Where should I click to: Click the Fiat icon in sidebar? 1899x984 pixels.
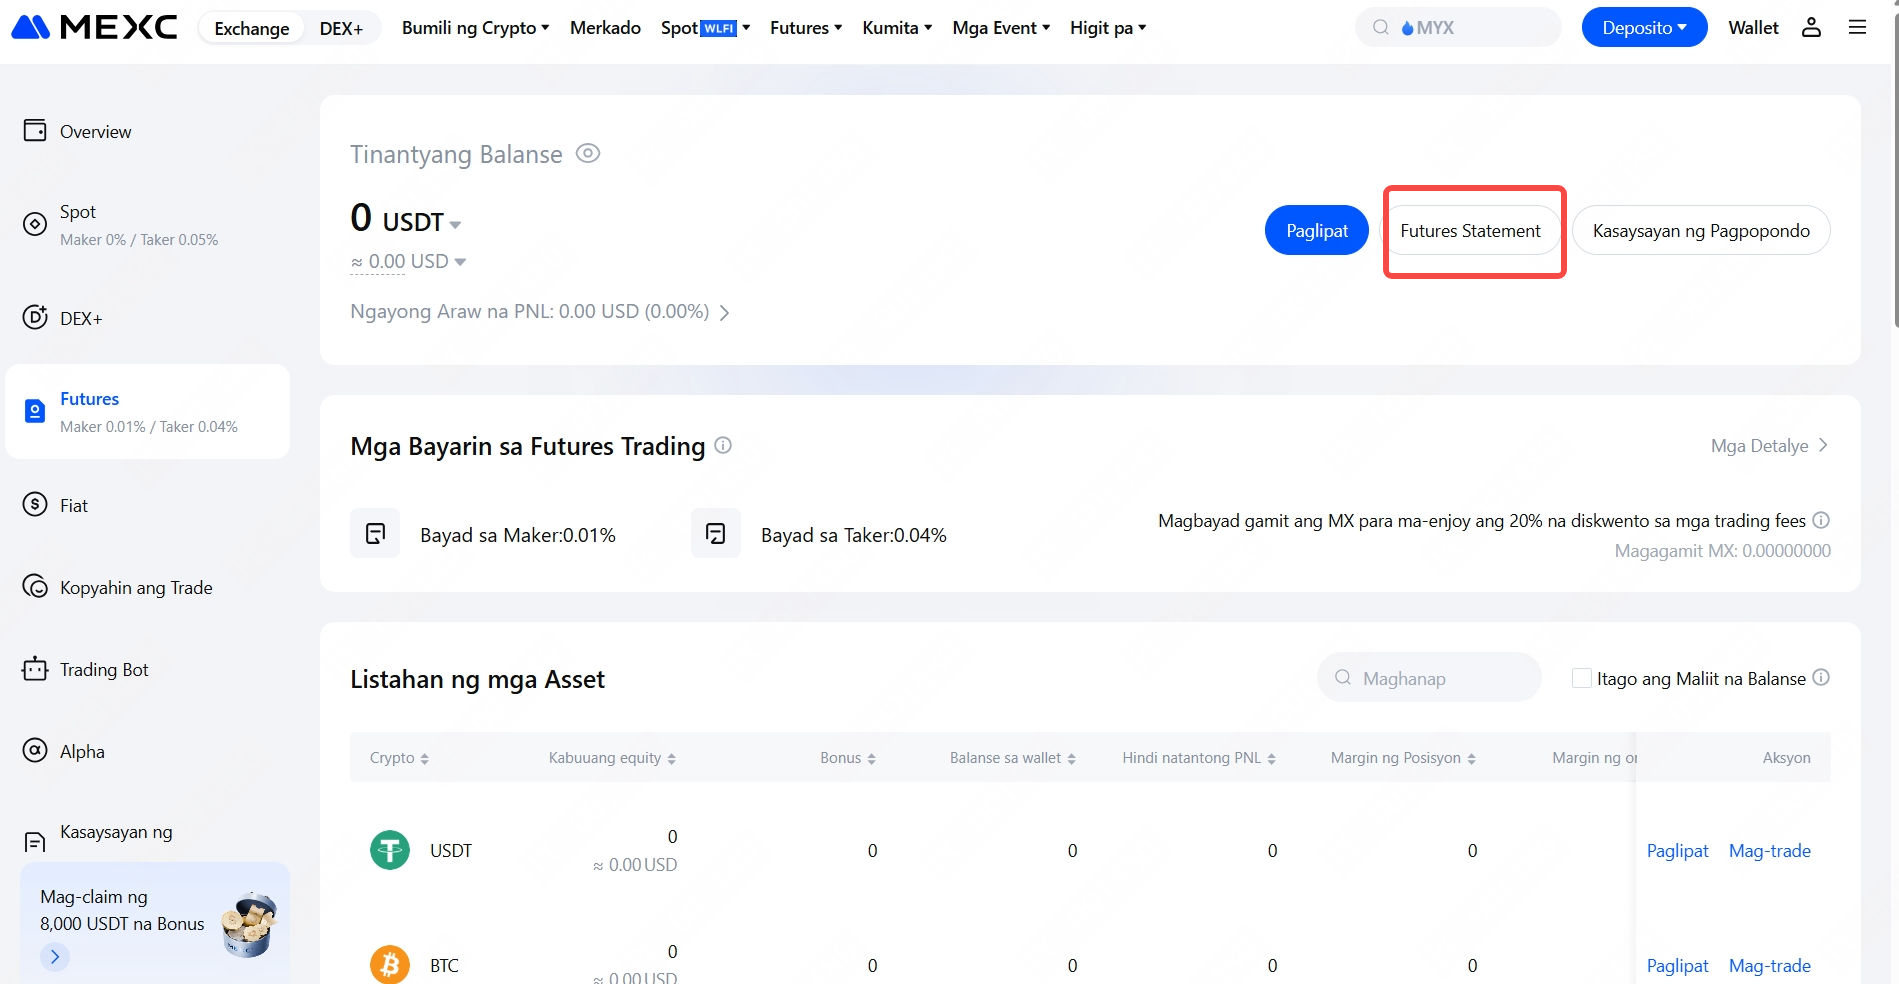(x=35, y=505)
